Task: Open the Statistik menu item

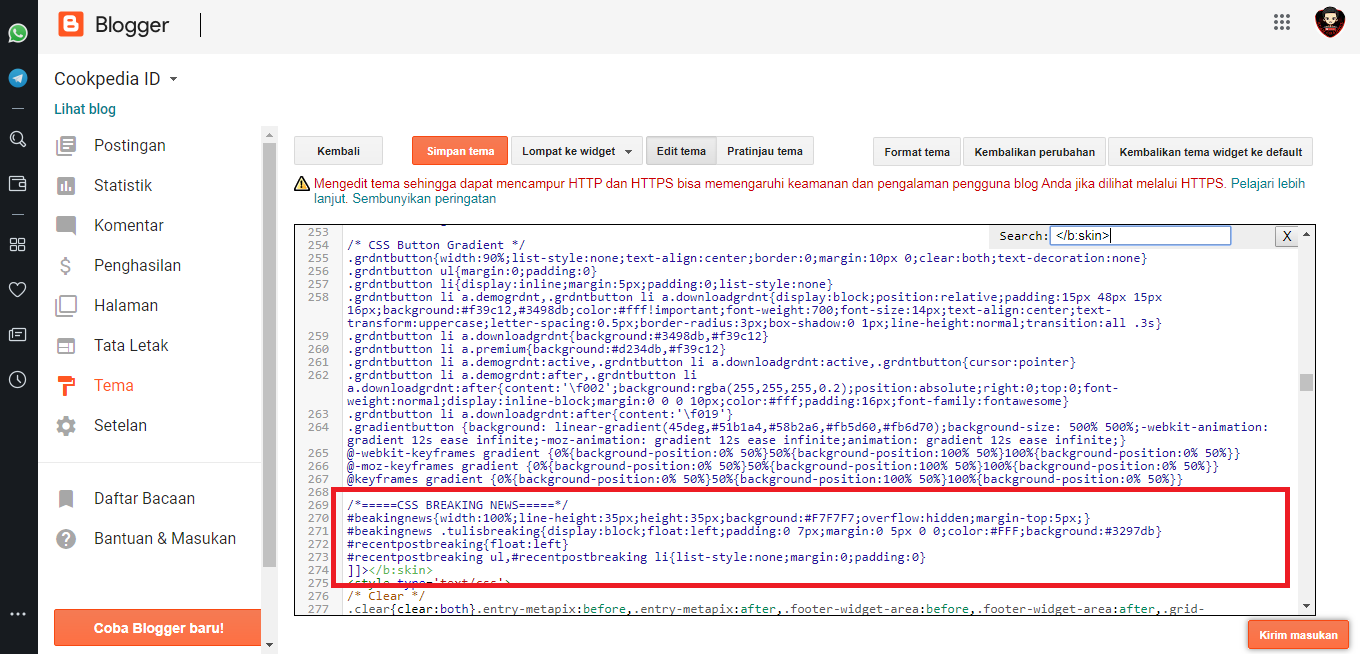Action: click(123, 186)
